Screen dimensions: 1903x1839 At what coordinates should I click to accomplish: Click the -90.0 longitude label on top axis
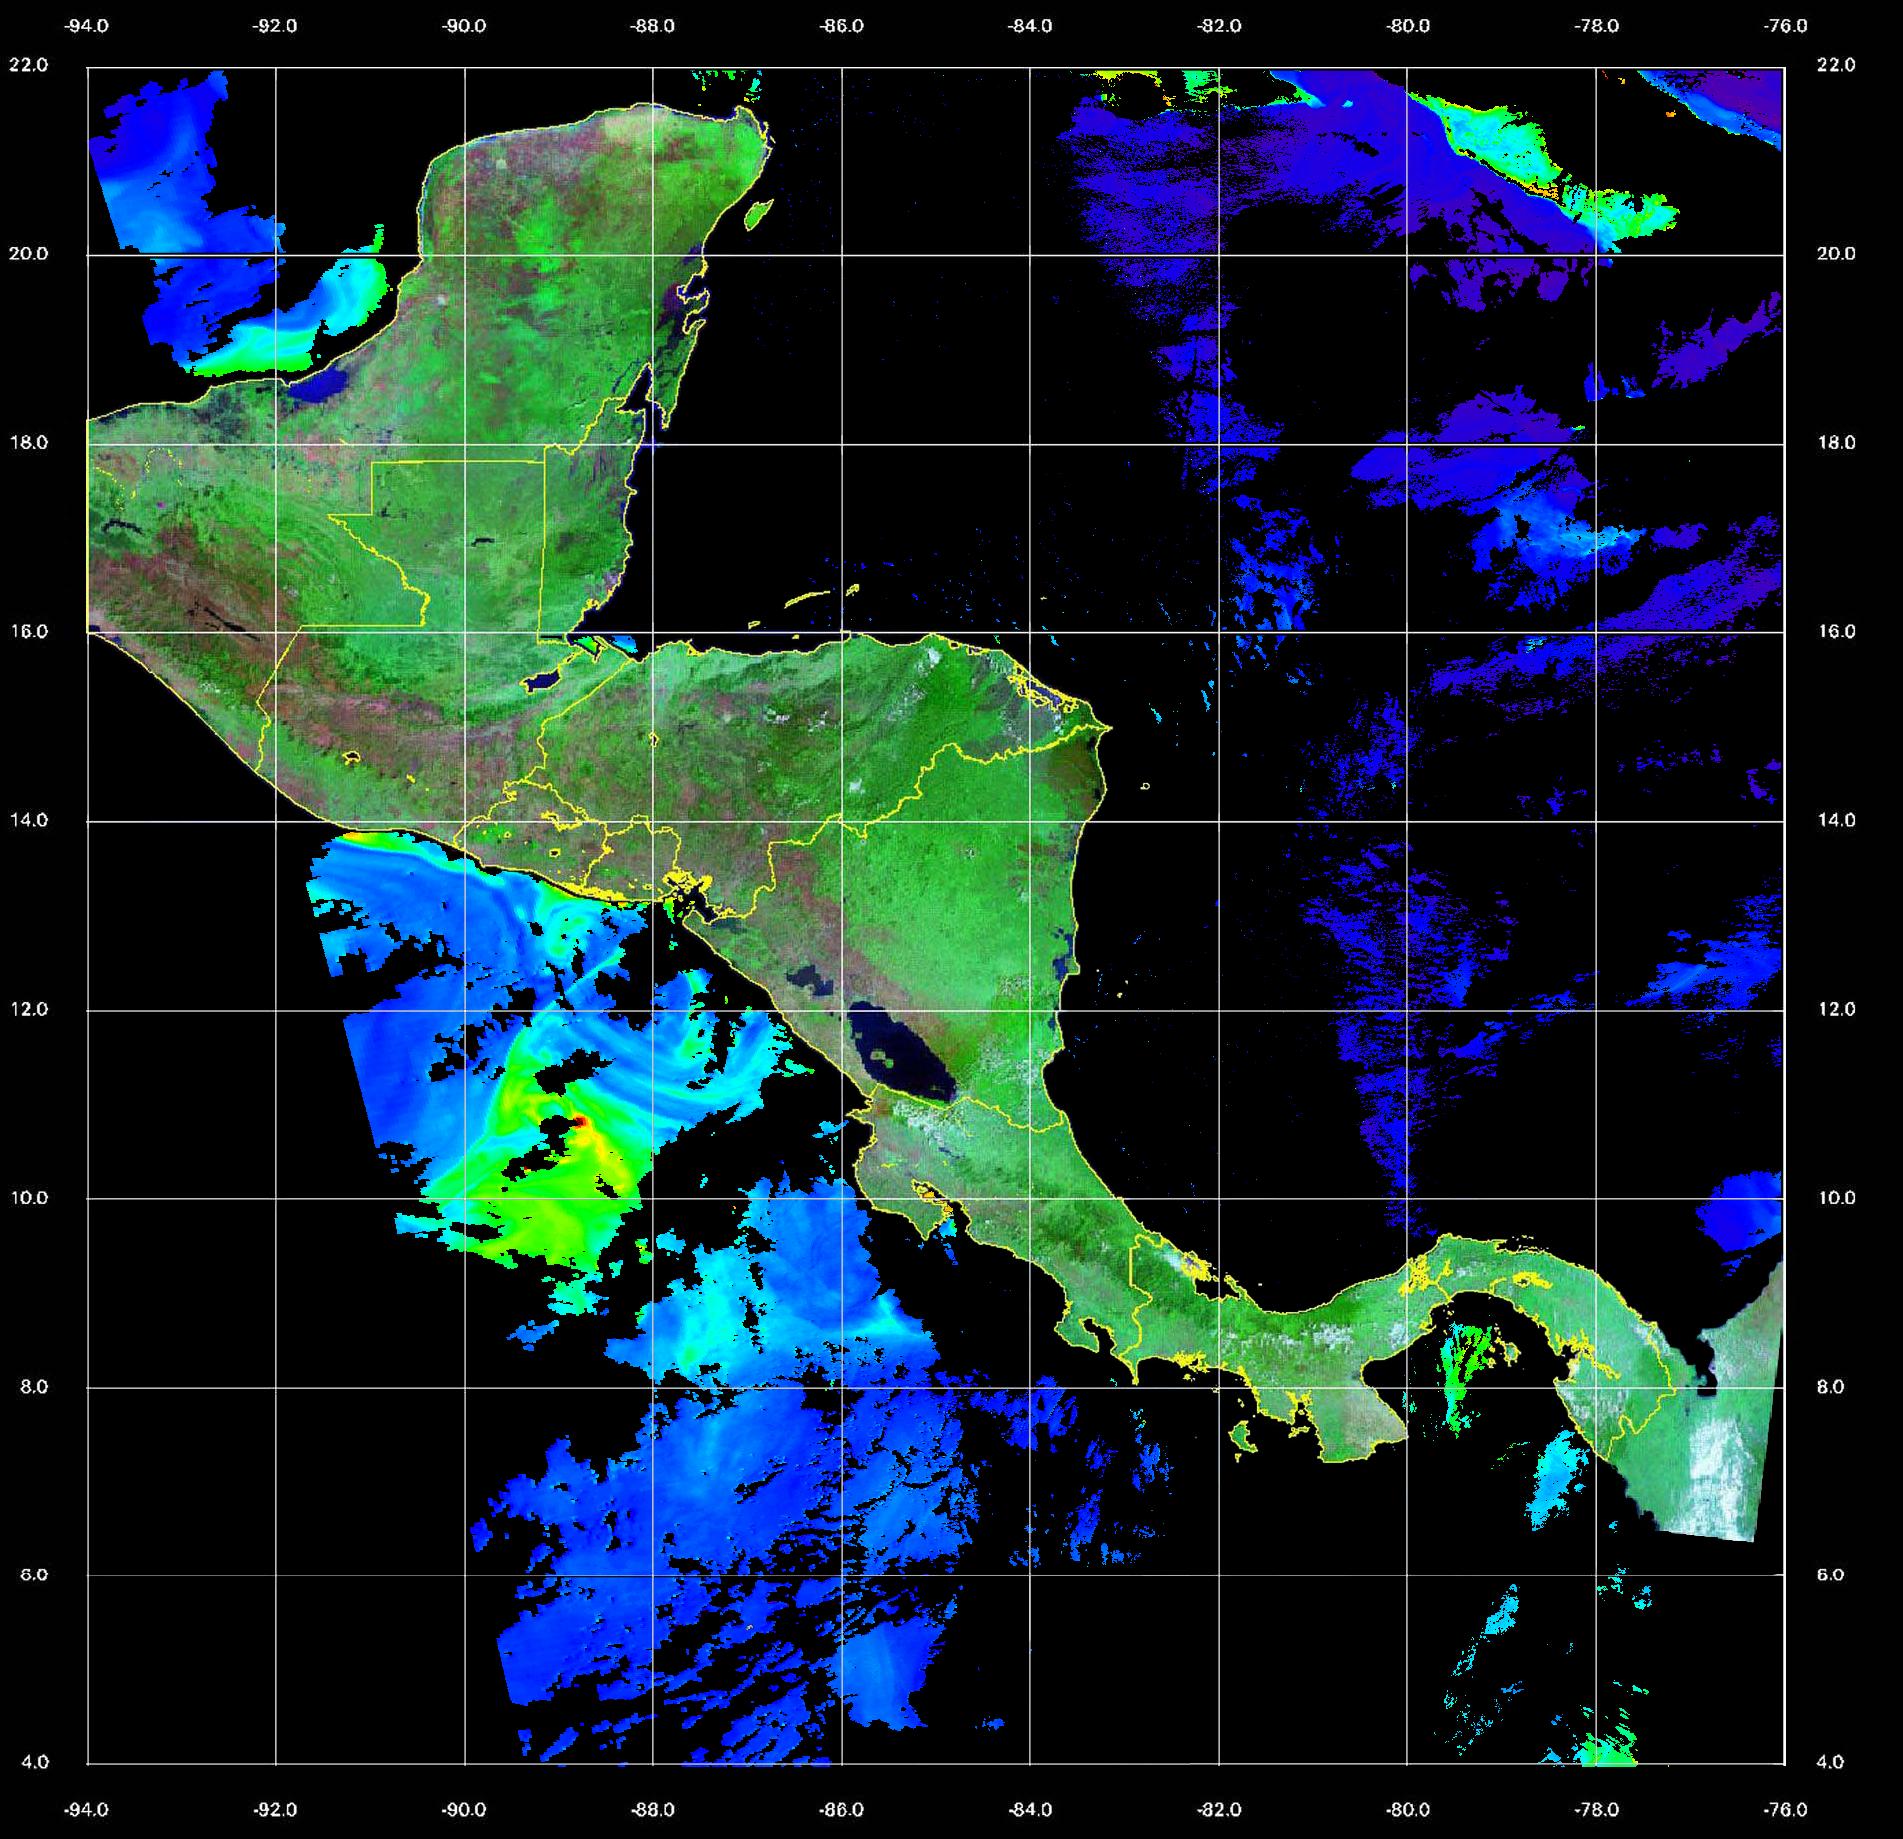point(464,26)
